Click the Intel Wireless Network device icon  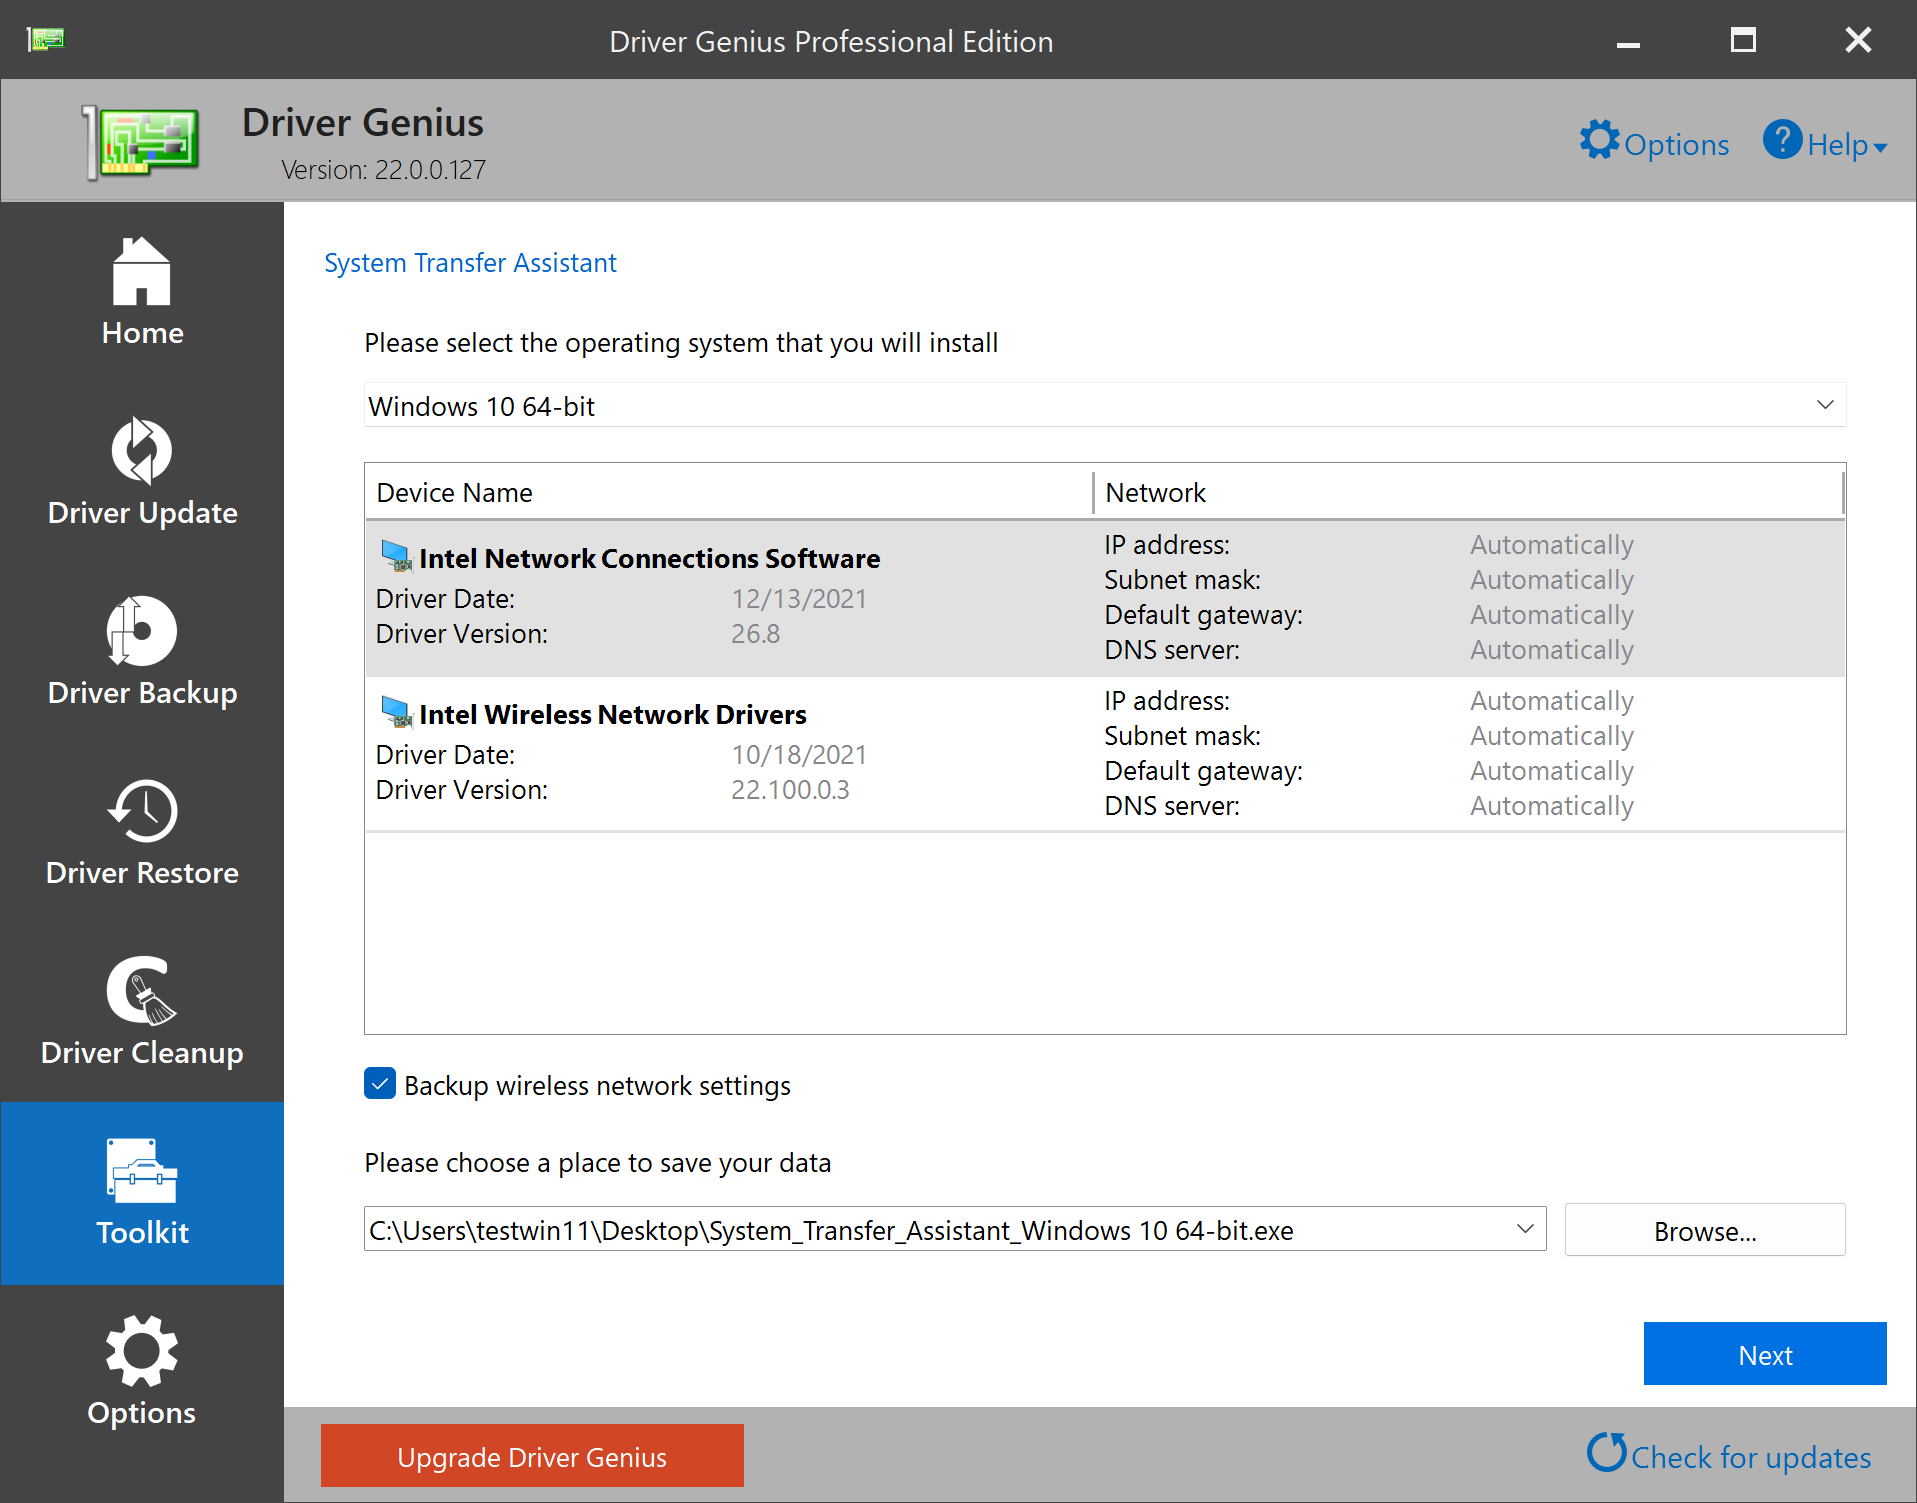tap(397, 712)
